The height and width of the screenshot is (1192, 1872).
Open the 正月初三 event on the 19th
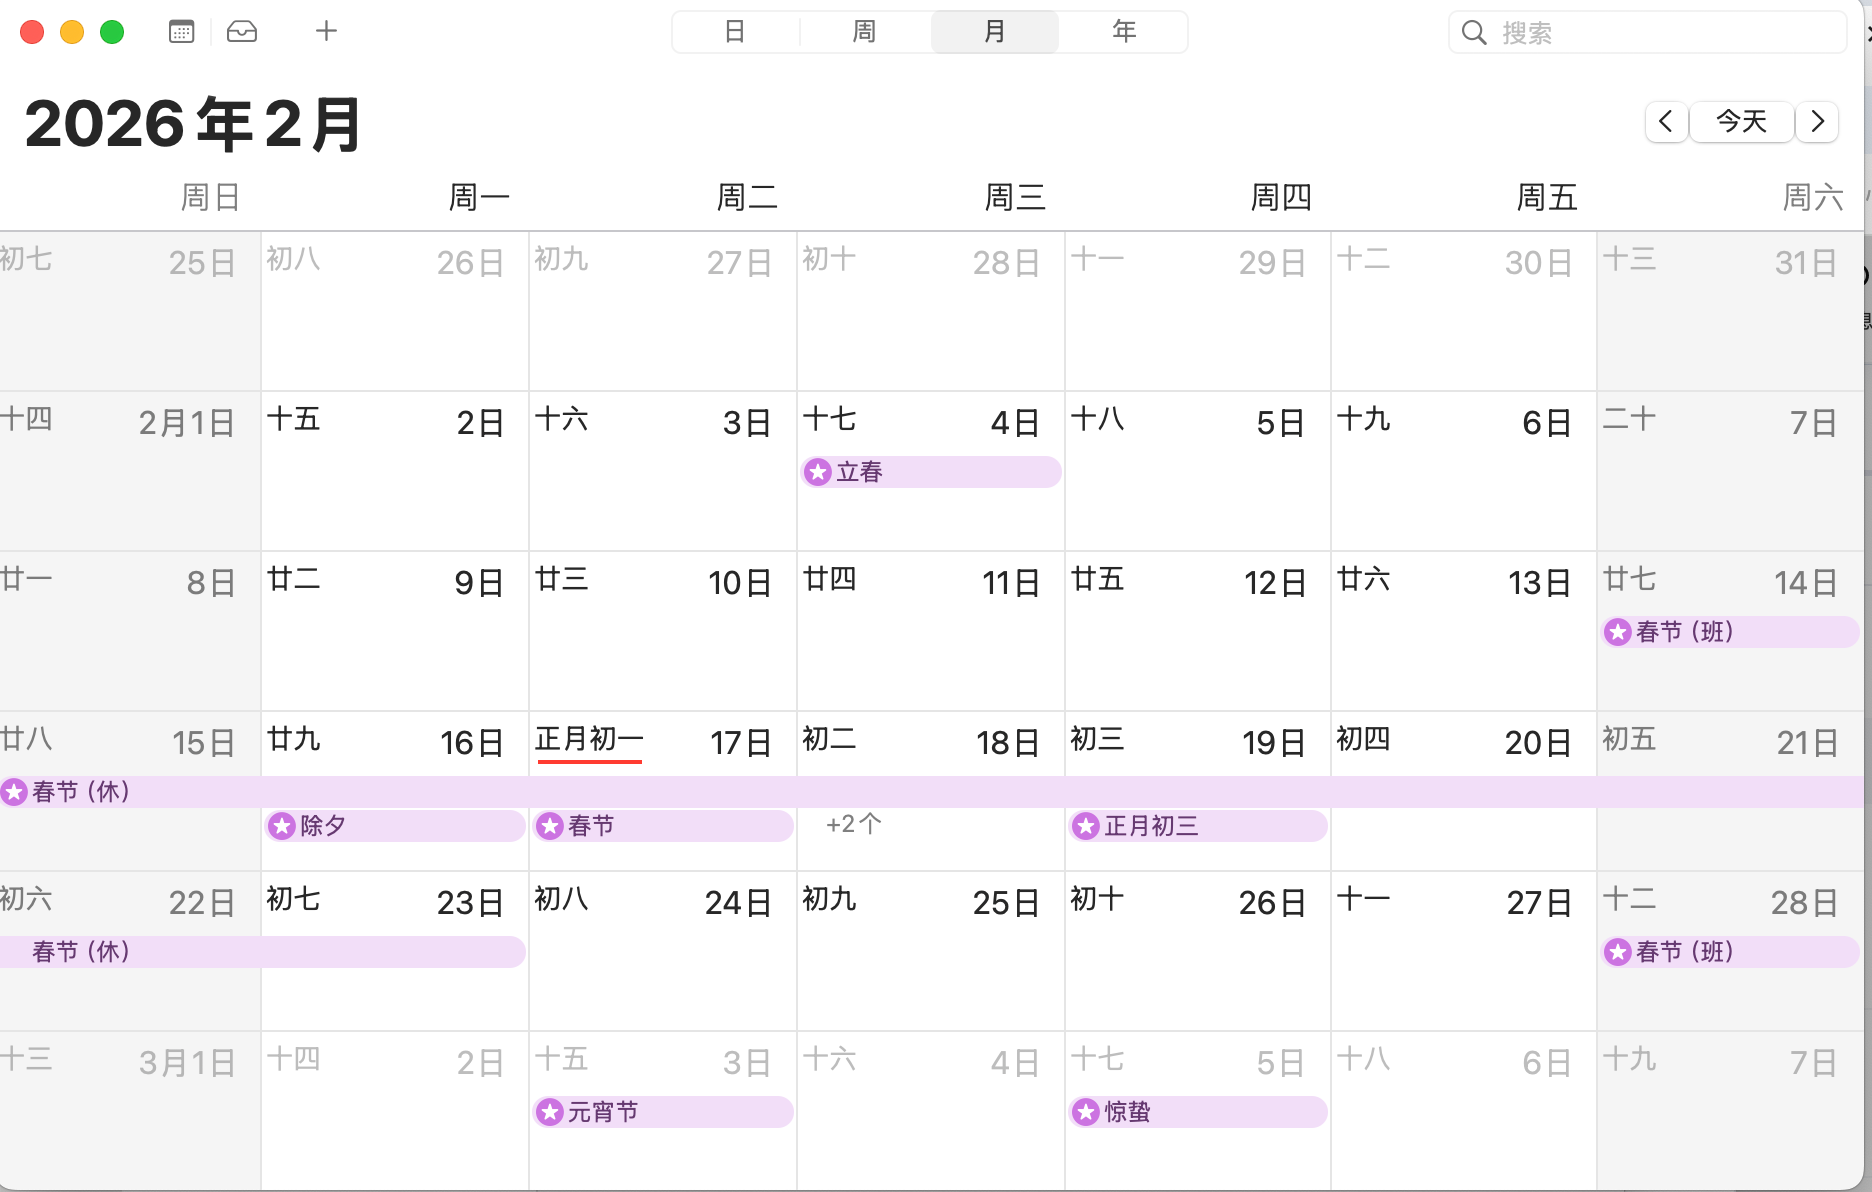pyautogui.click(x=1198, y=826)
